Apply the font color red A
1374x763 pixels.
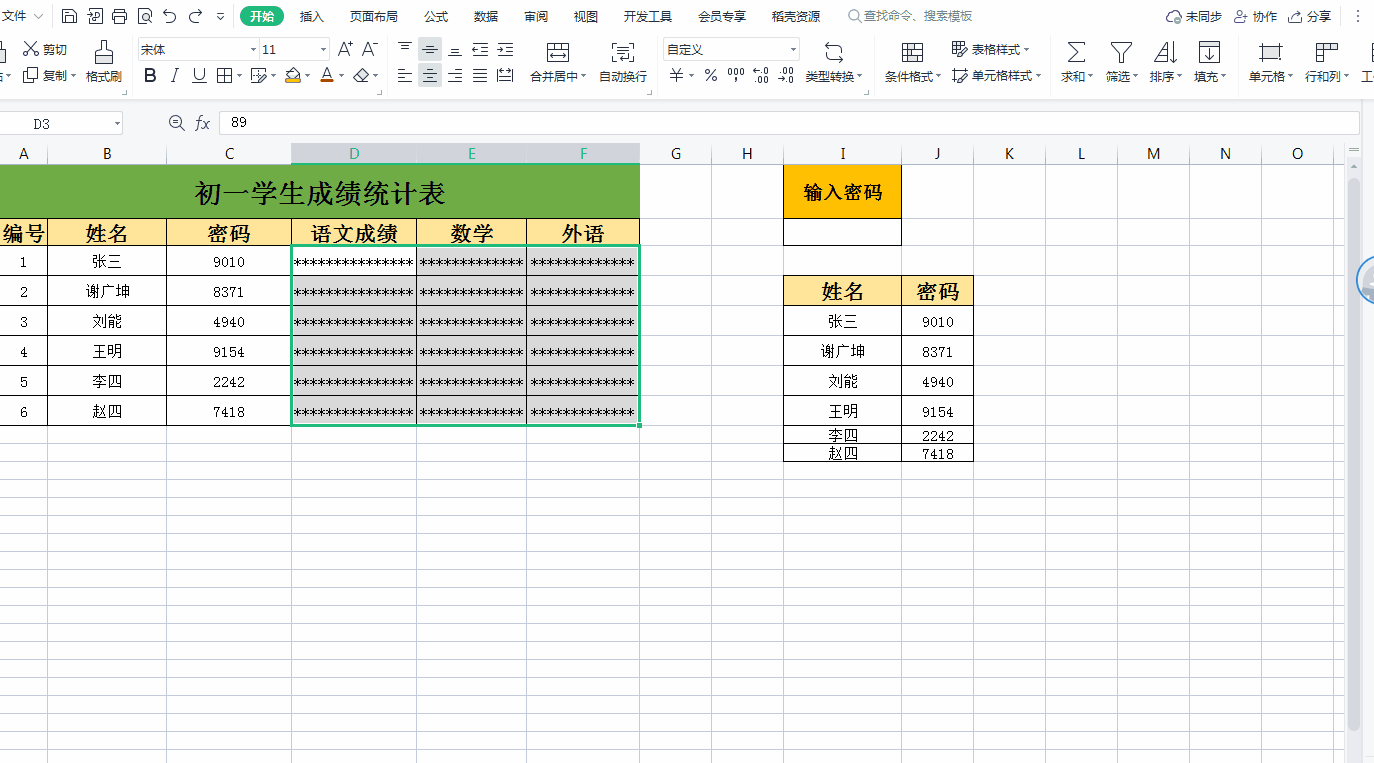coord(326,75)
